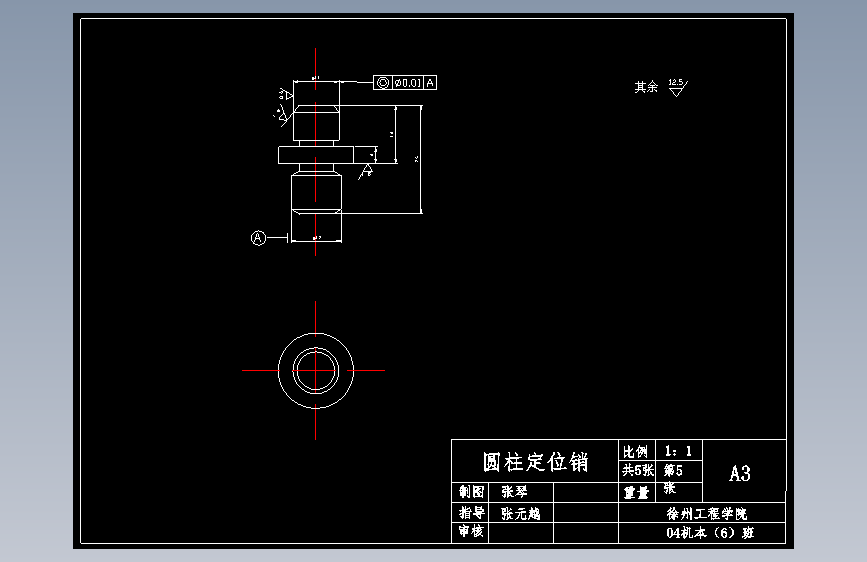This screenshot has height=562, width=867.
Task: Click the 比例 label cell
Action: click(636, 451)
